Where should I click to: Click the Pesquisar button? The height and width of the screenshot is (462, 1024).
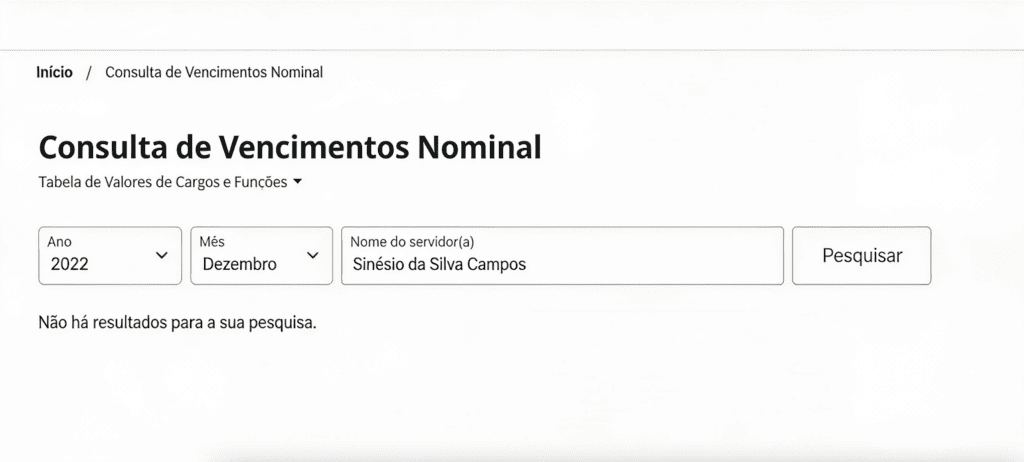click(861, 256)
